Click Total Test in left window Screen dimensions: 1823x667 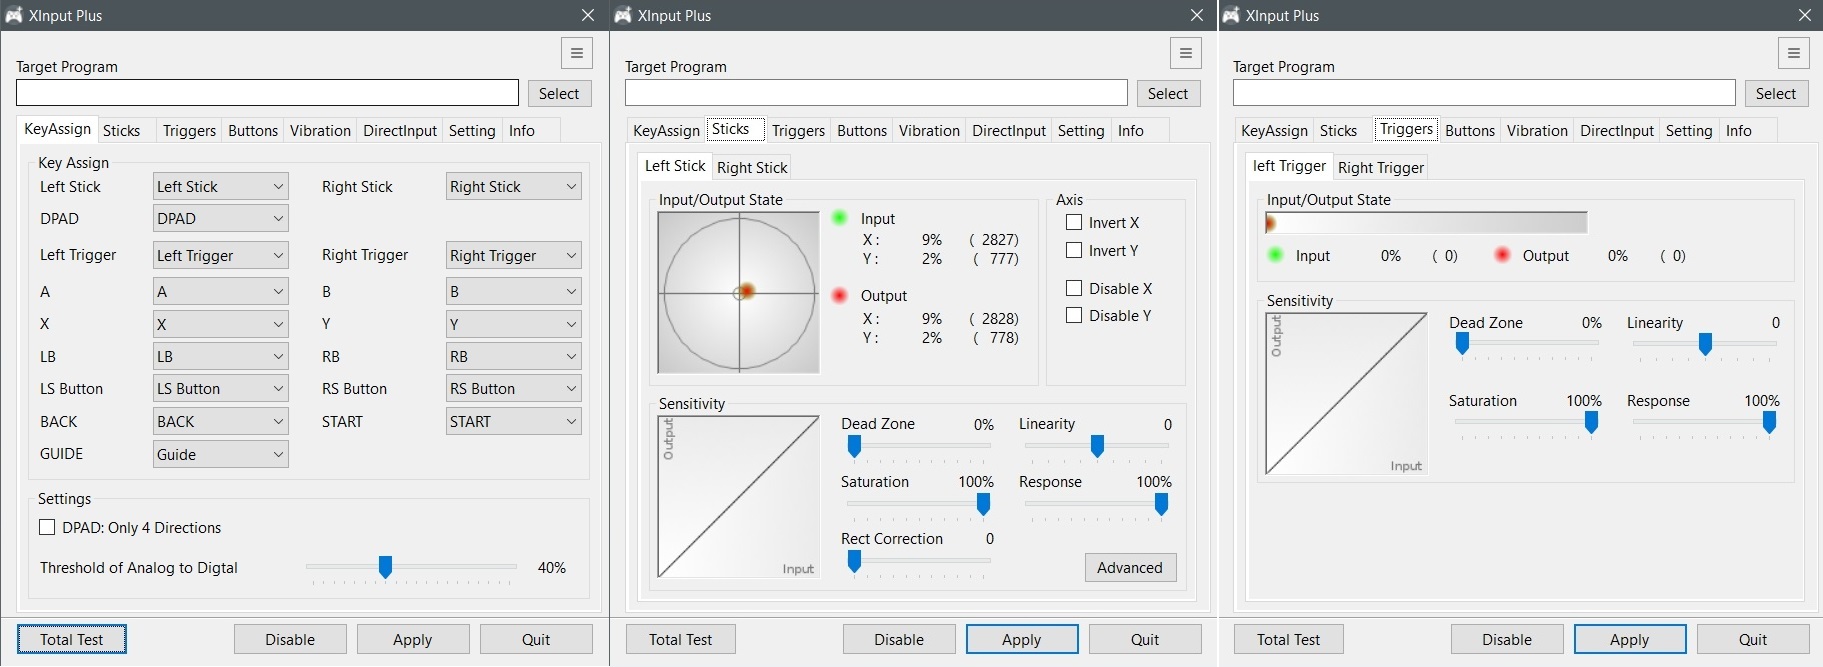[72, 639]
